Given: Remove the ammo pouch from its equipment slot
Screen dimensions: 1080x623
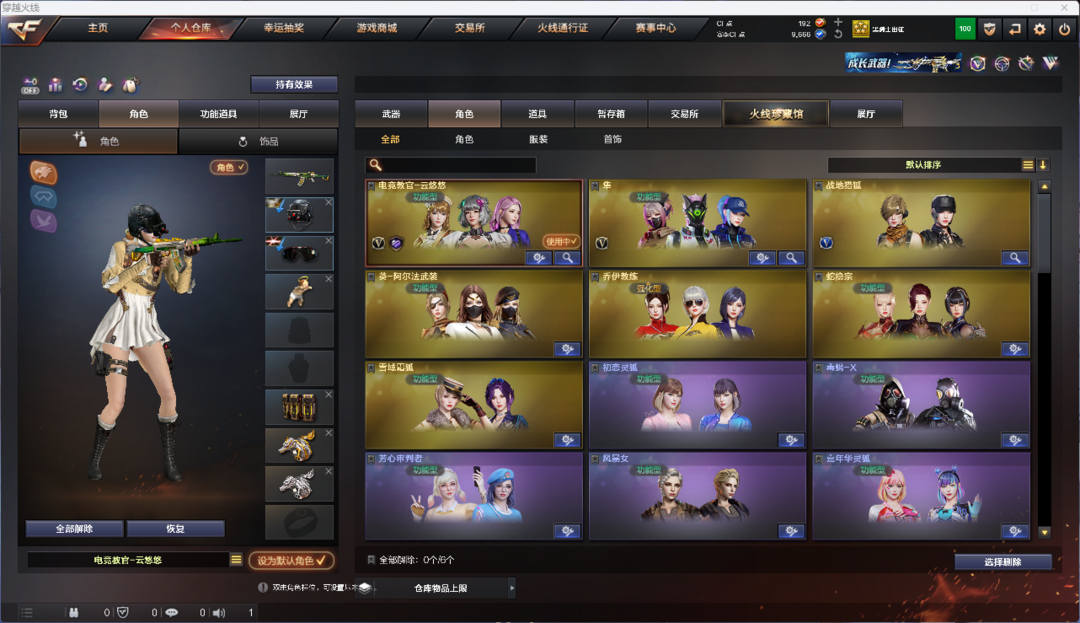Looking at the screenshot, I should click(329, 394).
